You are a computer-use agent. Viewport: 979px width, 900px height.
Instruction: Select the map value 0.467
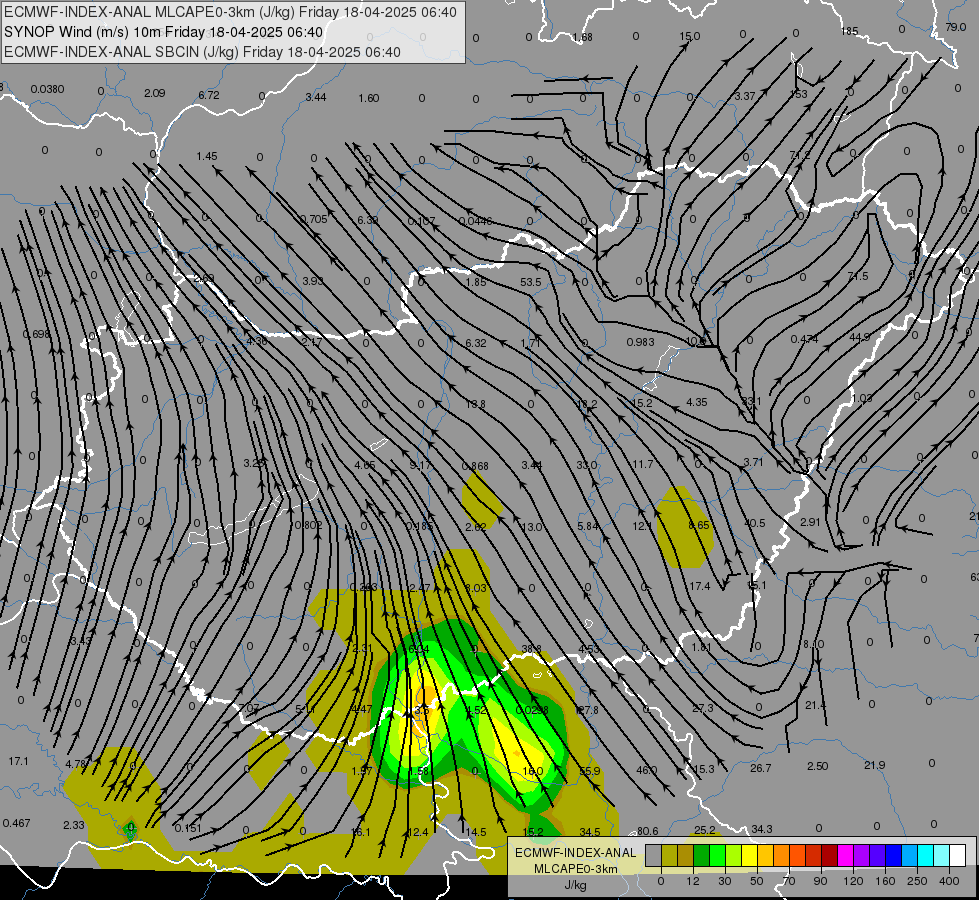tap(16, 823)
